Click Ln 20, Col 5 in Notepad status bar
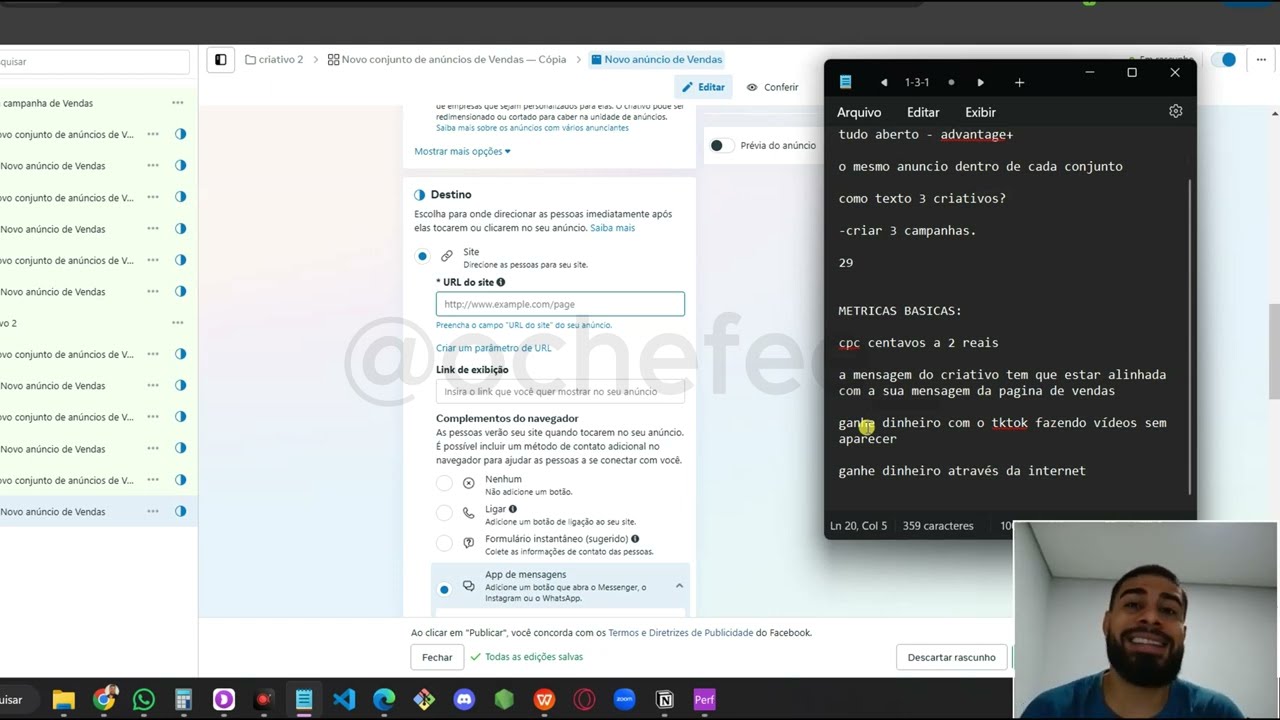 [x=858, y=526]
